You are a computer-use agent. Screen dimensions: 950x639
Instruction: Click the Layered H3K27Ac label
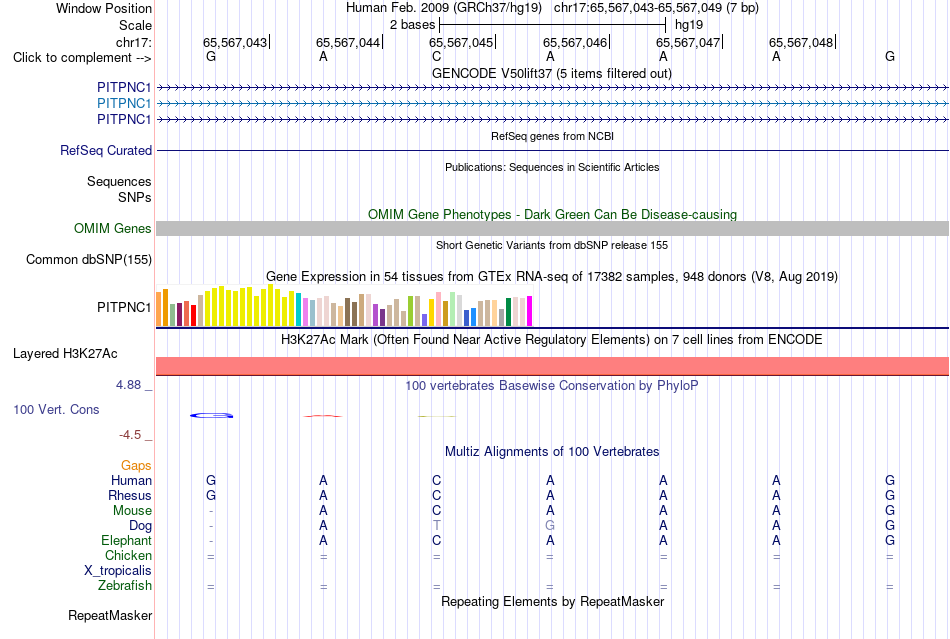[65, 354]
